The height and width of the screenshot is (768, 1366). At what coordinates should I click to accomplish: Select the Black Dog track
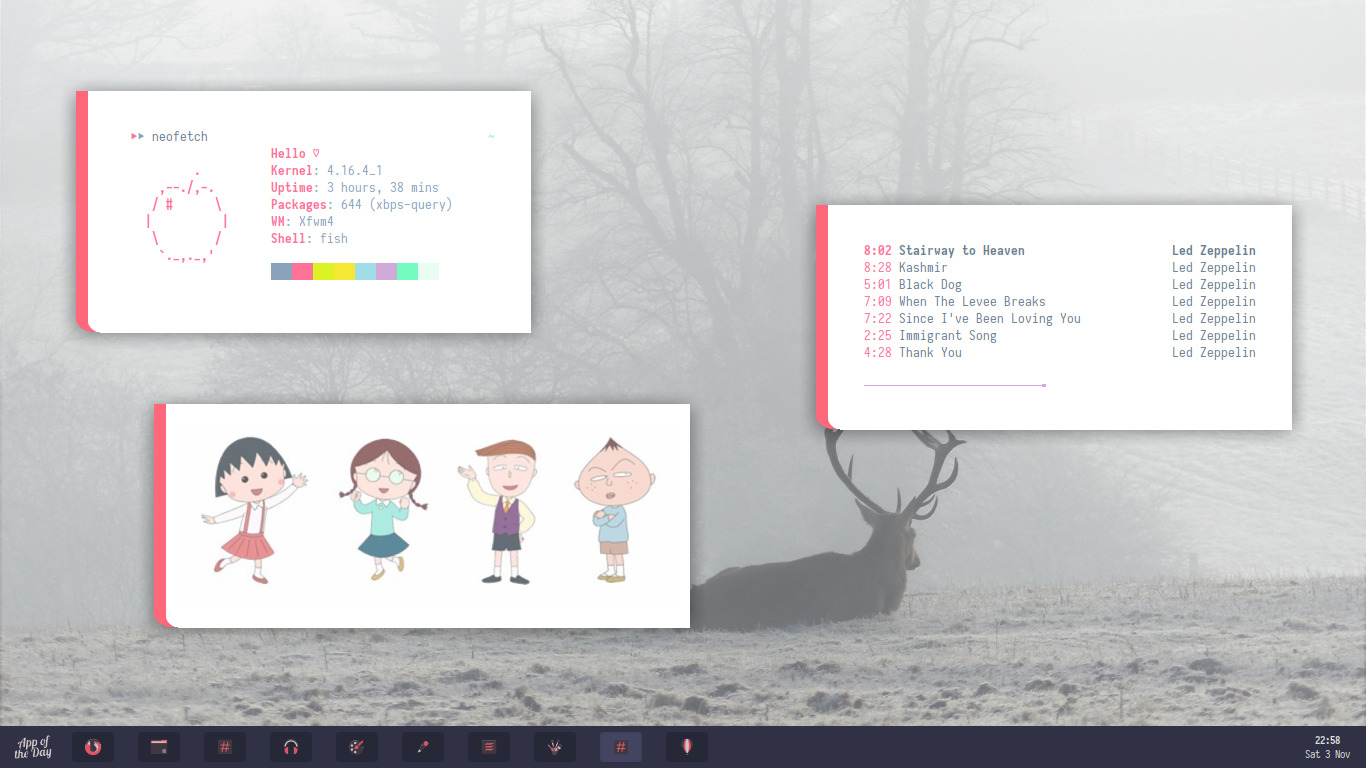click(930, 285)
